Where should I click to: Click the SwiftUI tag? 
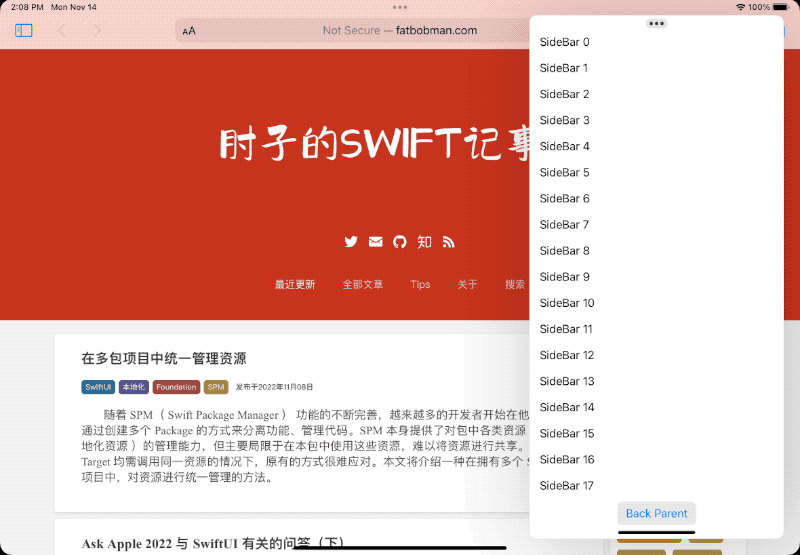(x=98, y=387)
